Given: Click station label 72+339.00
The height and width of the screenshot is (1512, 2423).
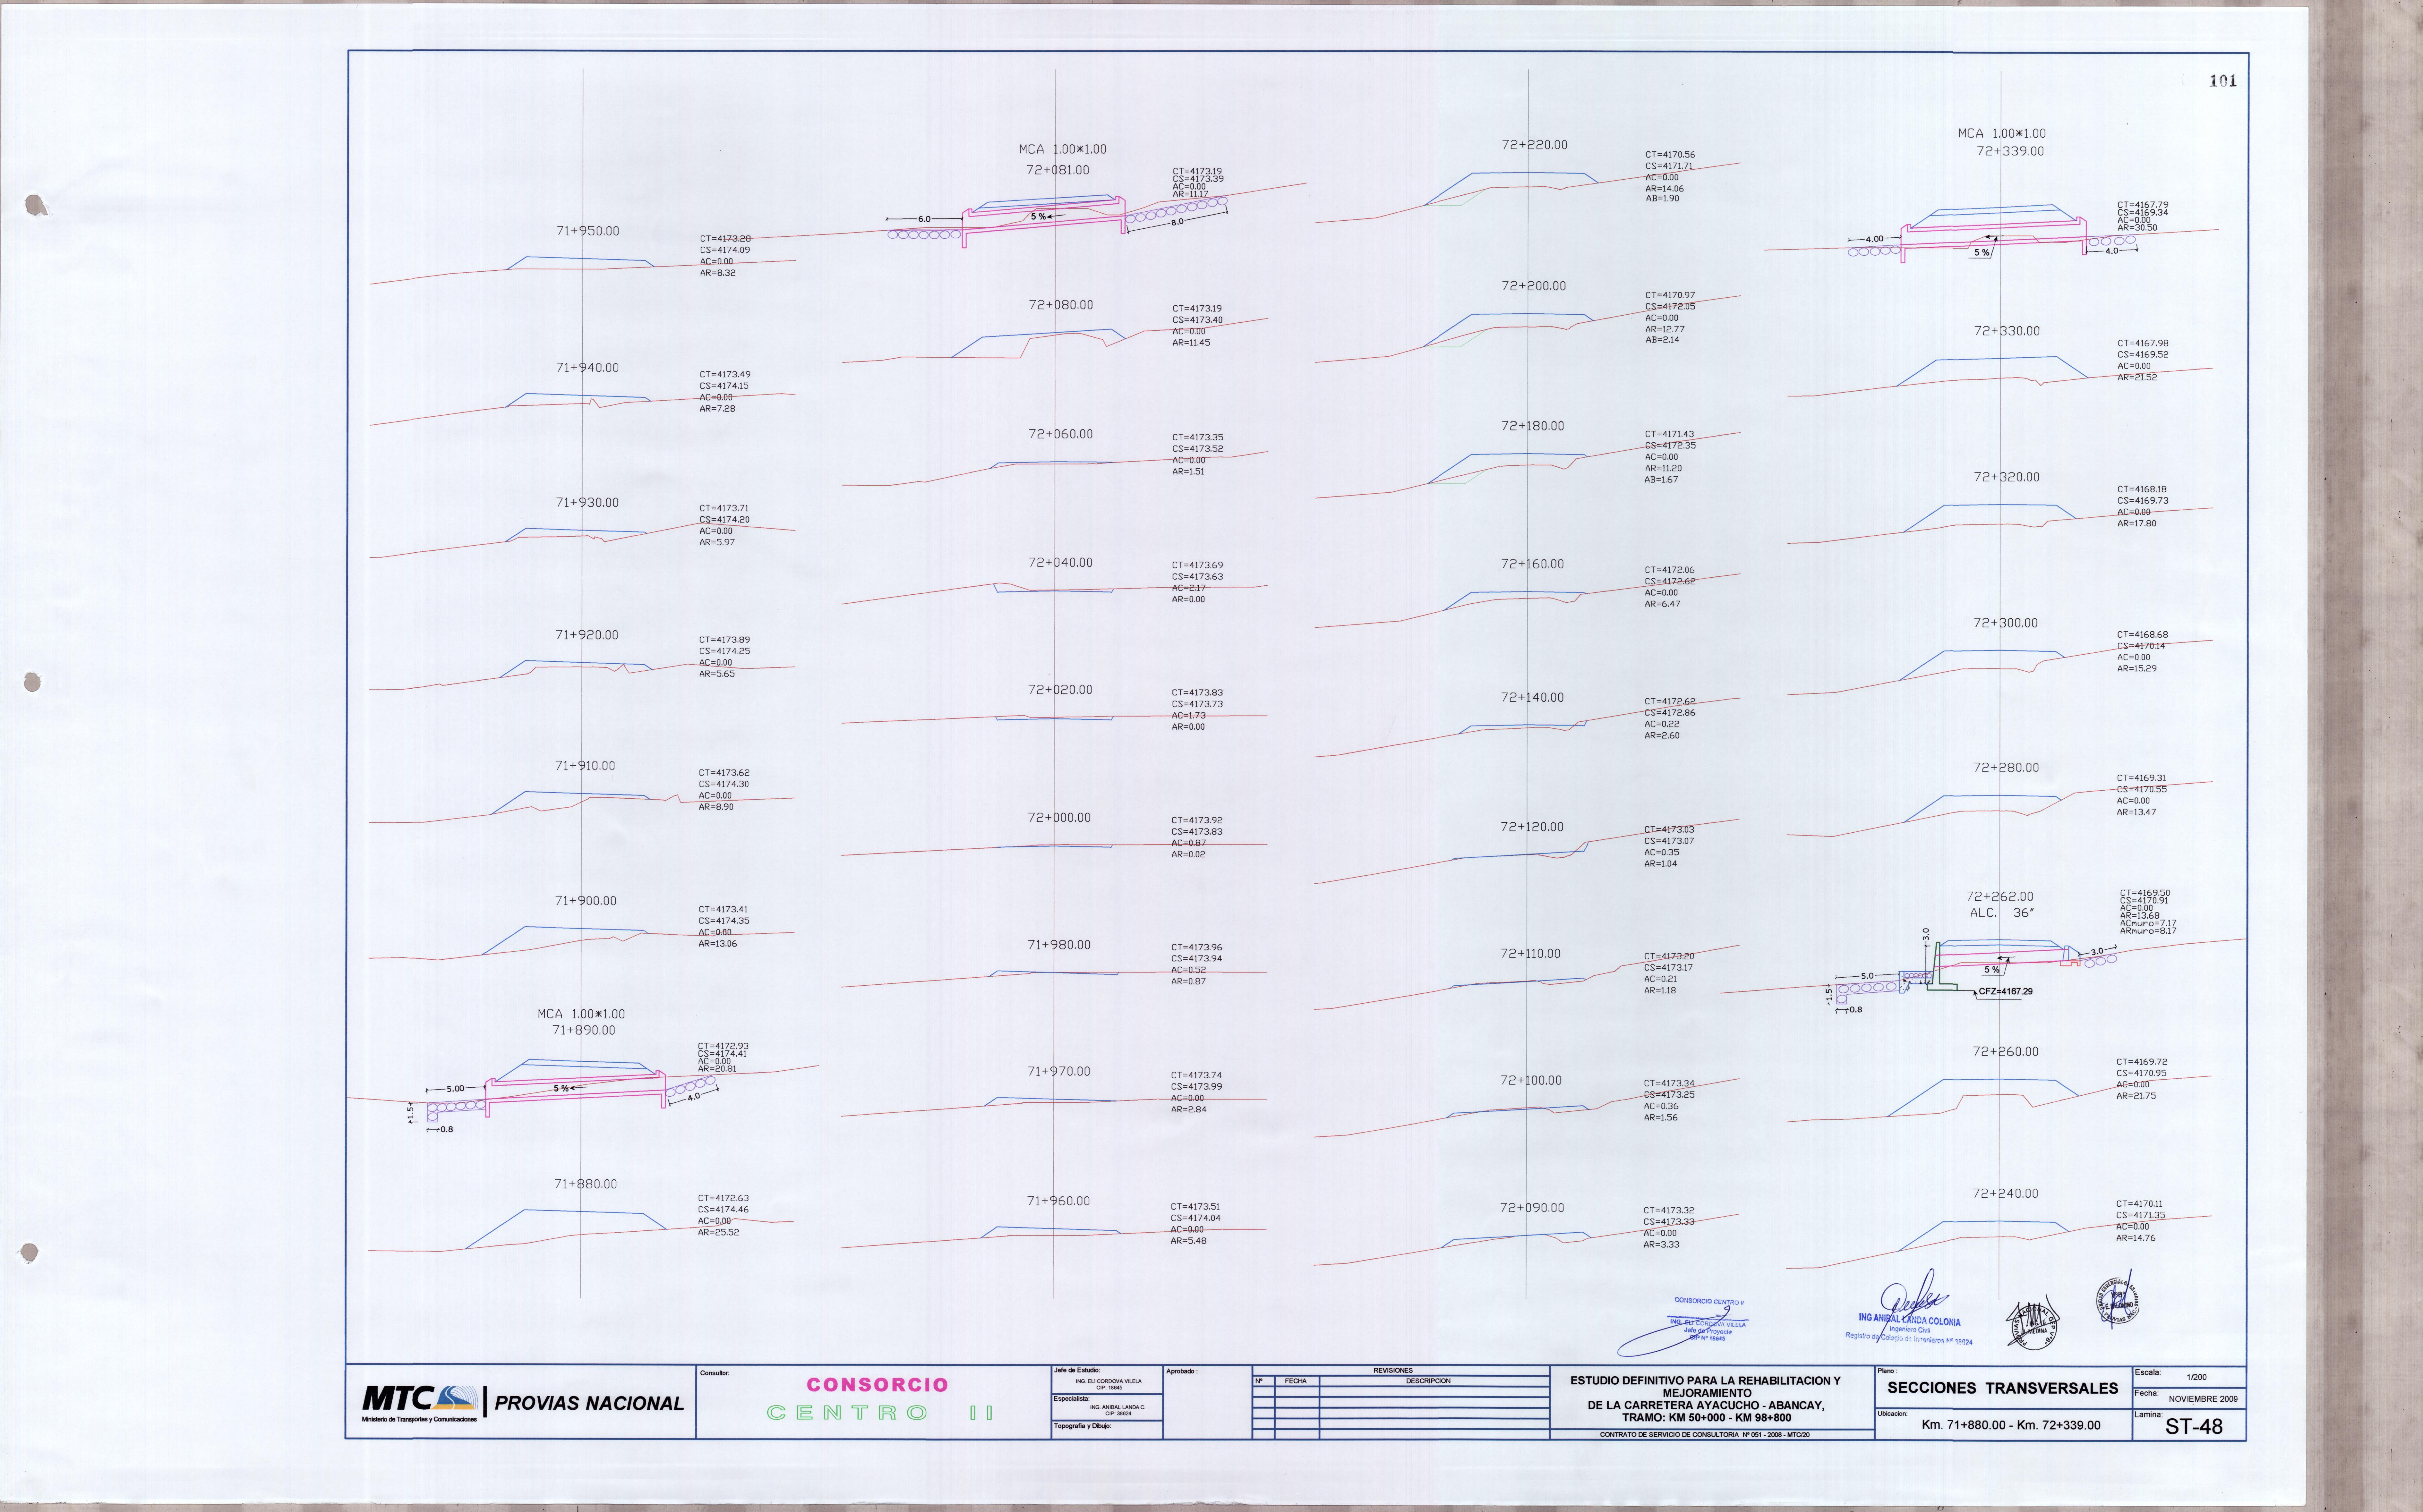Looking at the screenshot, I should (2010, 152).
